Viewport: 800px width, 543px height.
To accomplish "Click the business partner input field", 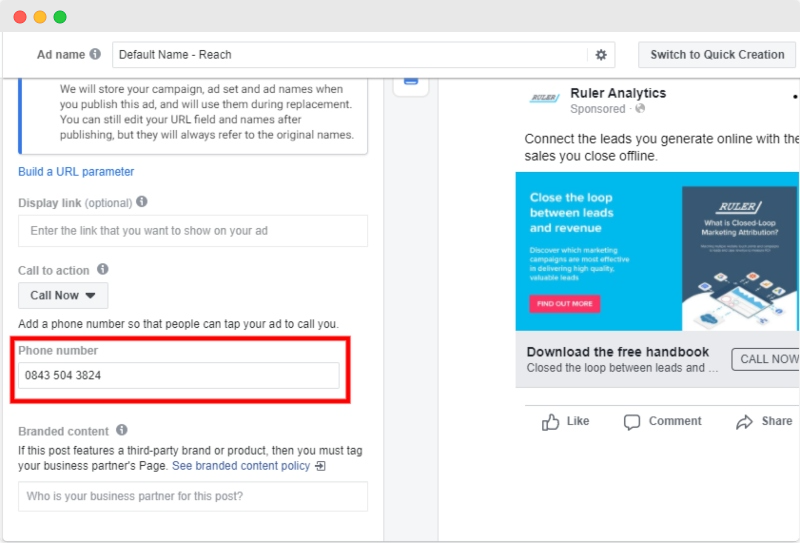I will pyautogui.click(x=193, y=497).
